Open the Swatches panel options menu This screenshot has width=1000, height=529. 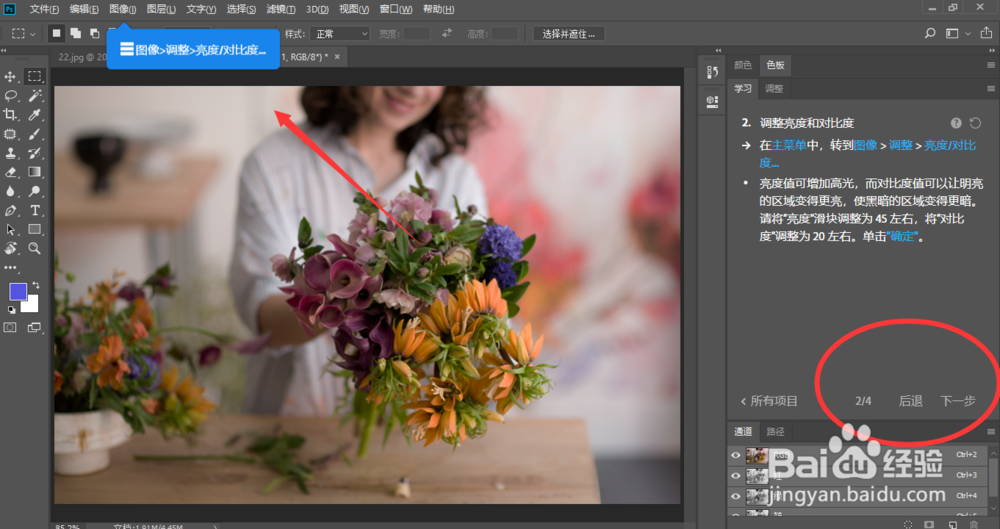coord(990,65)
